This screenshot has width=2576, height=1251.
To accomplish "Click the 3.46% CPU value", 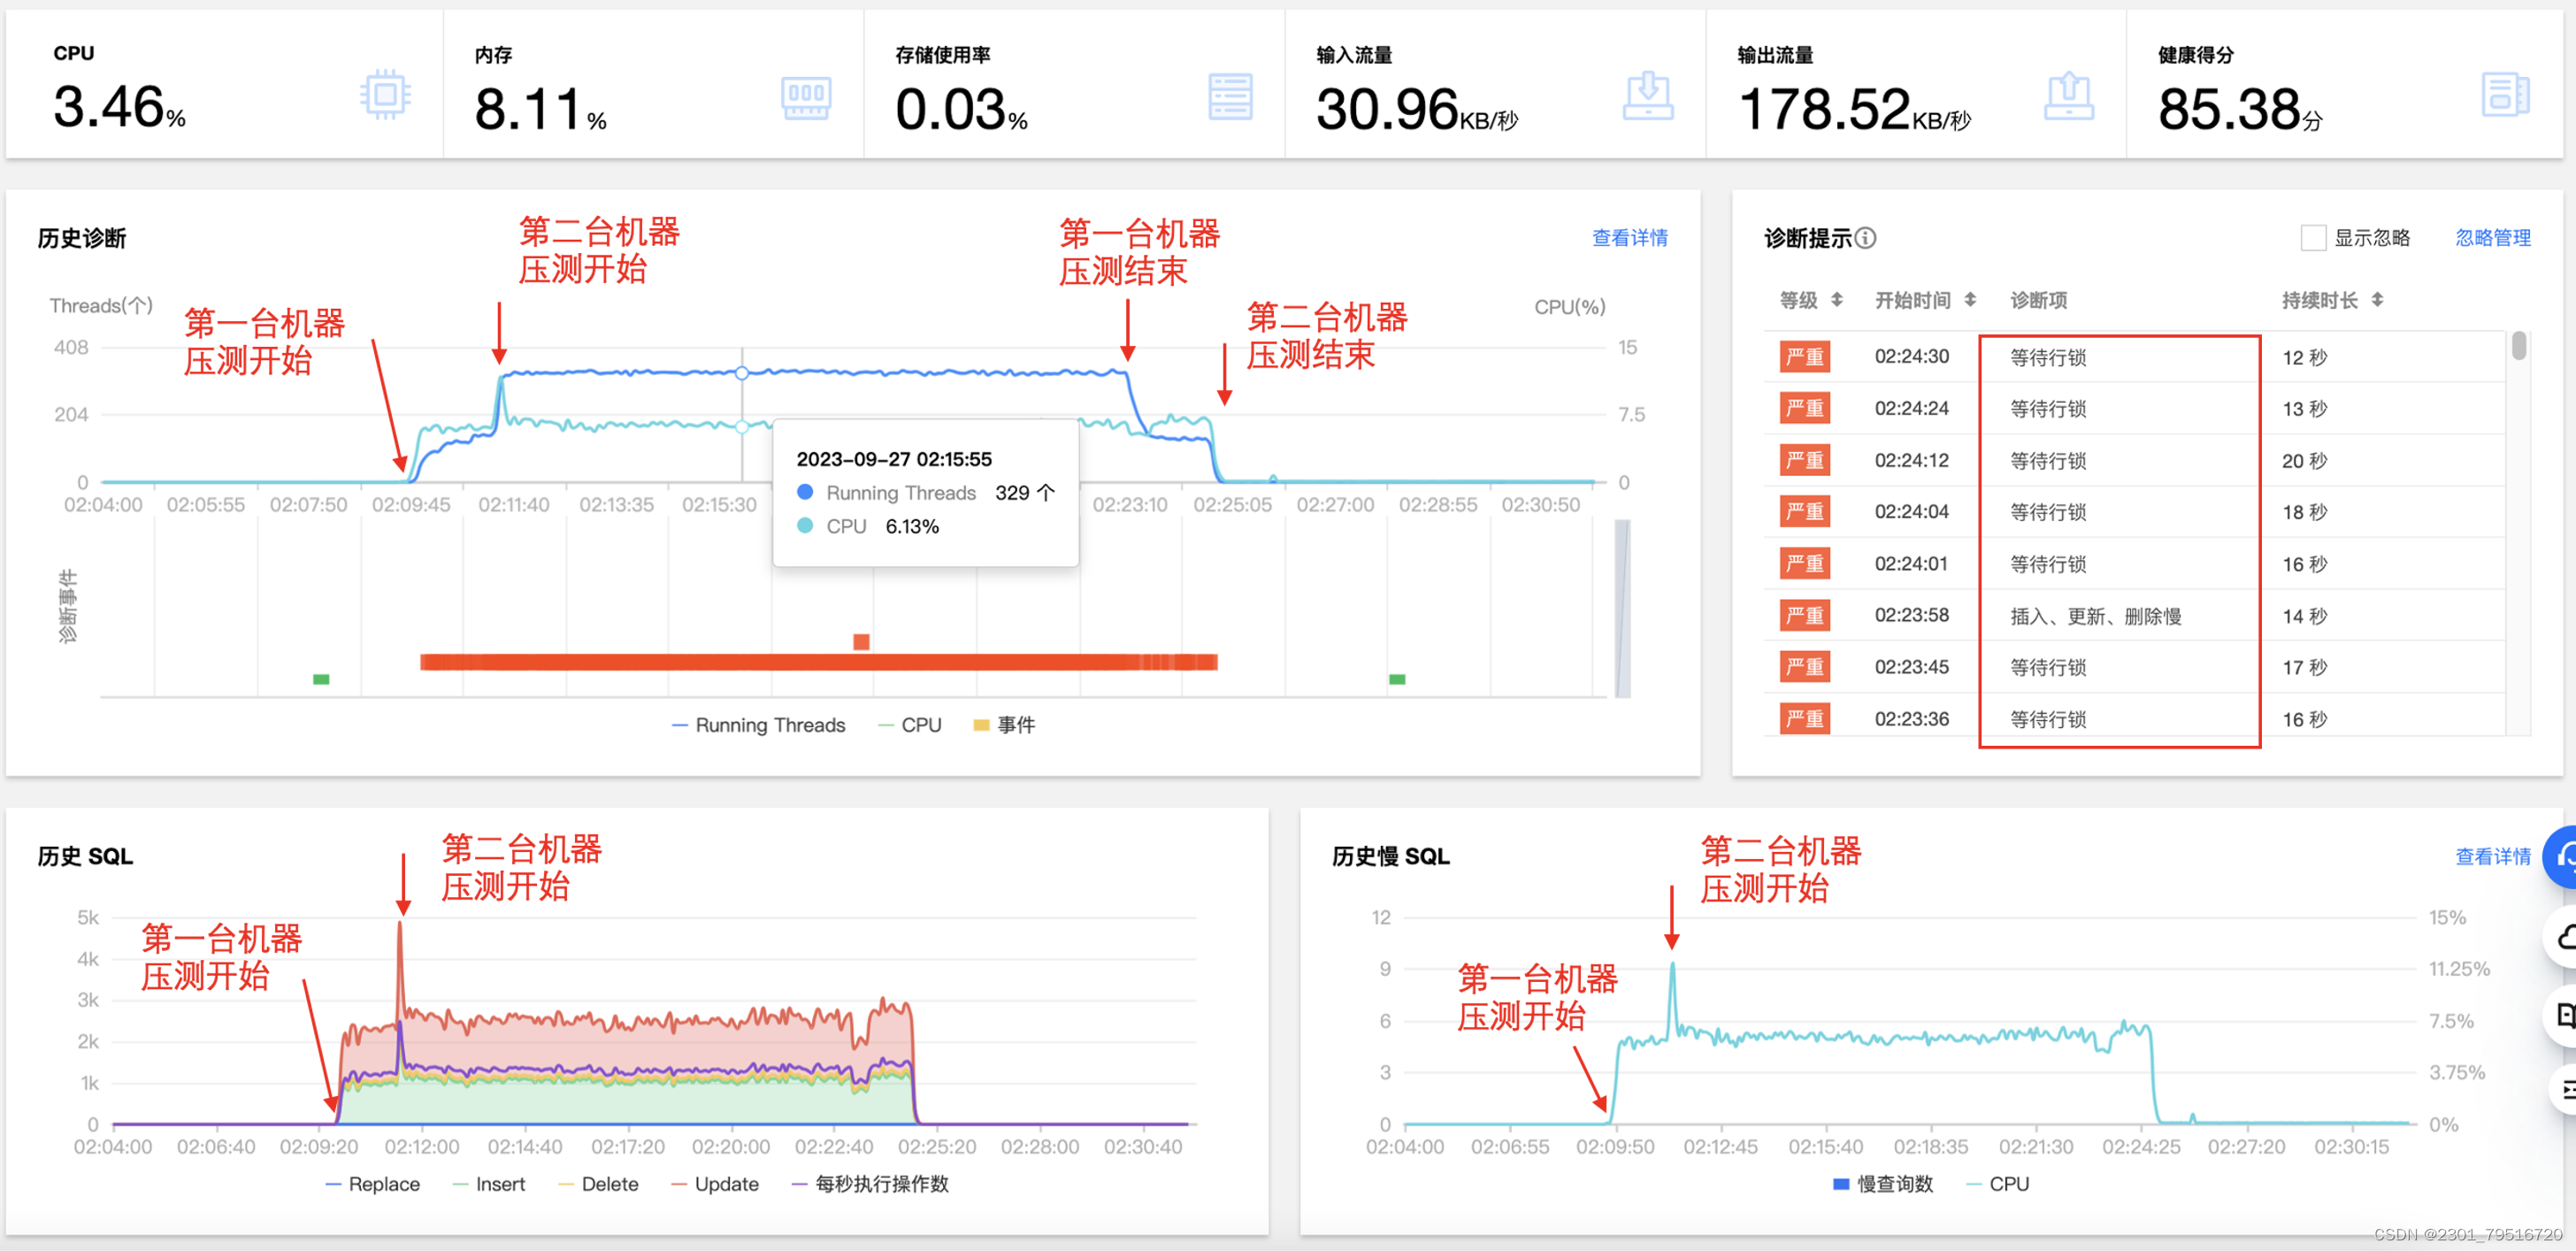I will point(119,107).
